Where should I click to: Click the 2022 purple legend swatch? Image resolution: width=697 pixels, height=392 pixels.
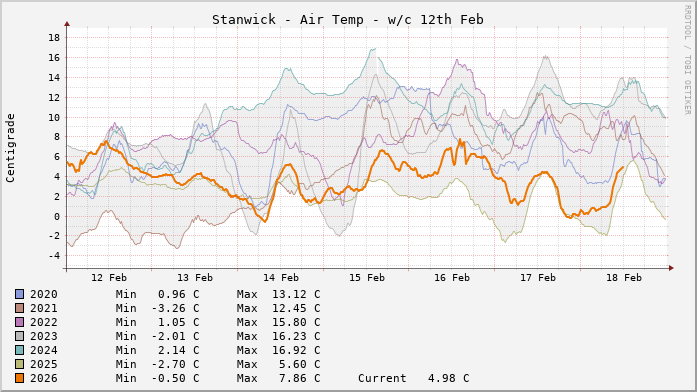[x=20, y=322]
